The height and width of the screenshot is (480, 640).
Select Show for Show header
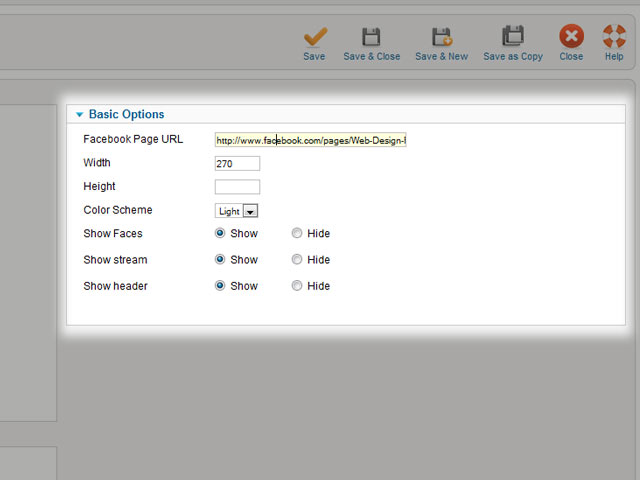tap(220, 286)
